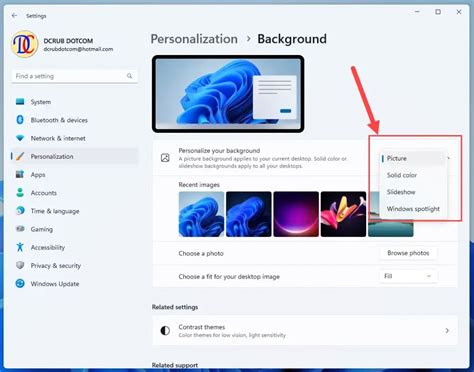Open the Accessibility label in sidebar

click(x=48, y=247)
